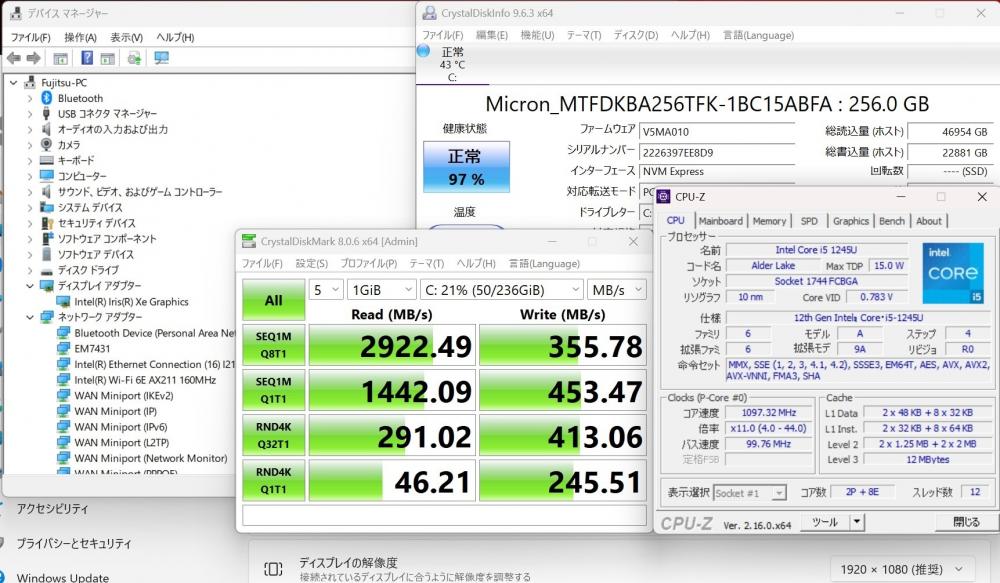1000x583 pixels.
Task: Switch to the About tab in CPU-Z
Action: pyautogui.click(x=929, y=221)
